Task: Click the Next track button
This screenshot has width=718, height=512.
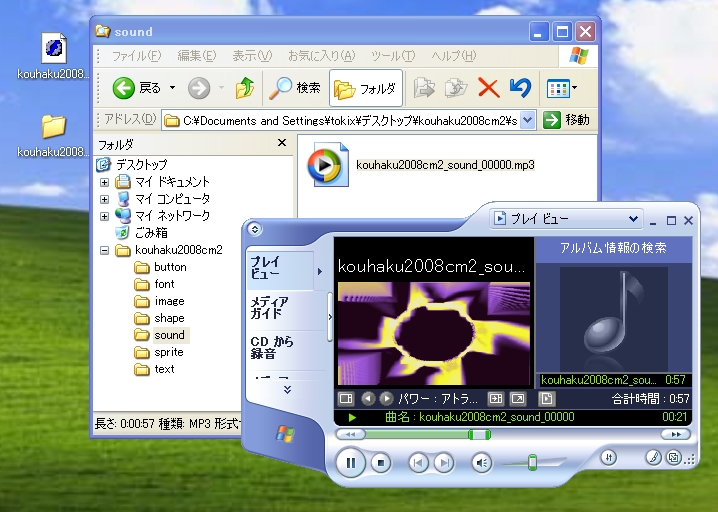Action: [444, 463]
